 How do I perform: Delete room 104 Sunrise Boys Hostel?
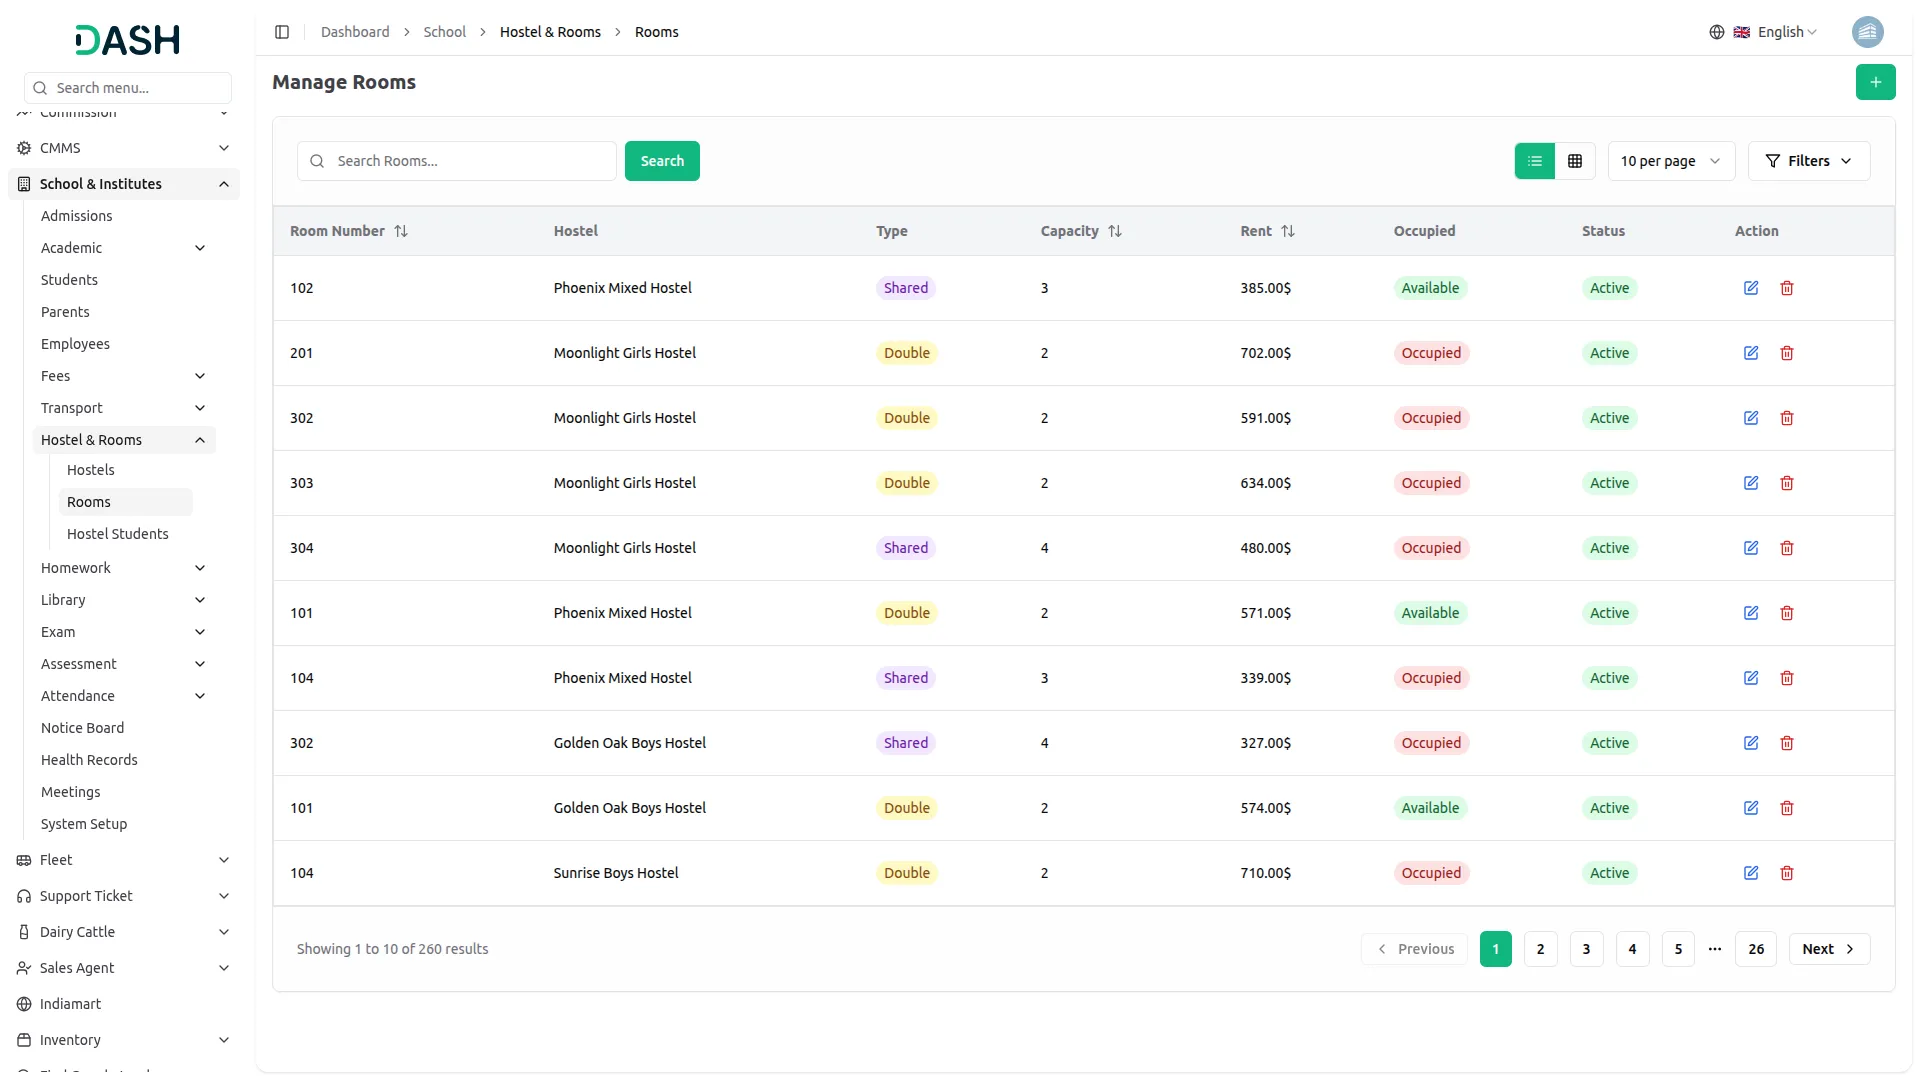[x=1787, y=873]
